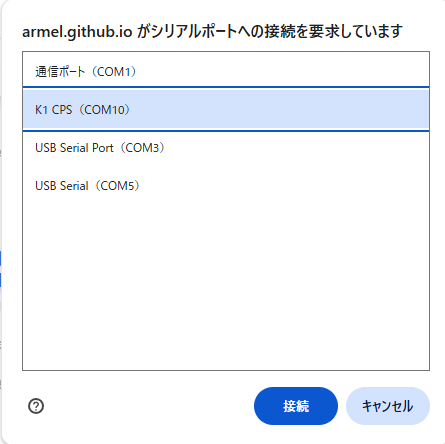445x444 pixels.
Task: Choose the COM3 serial device
Action: click(226, 148)
